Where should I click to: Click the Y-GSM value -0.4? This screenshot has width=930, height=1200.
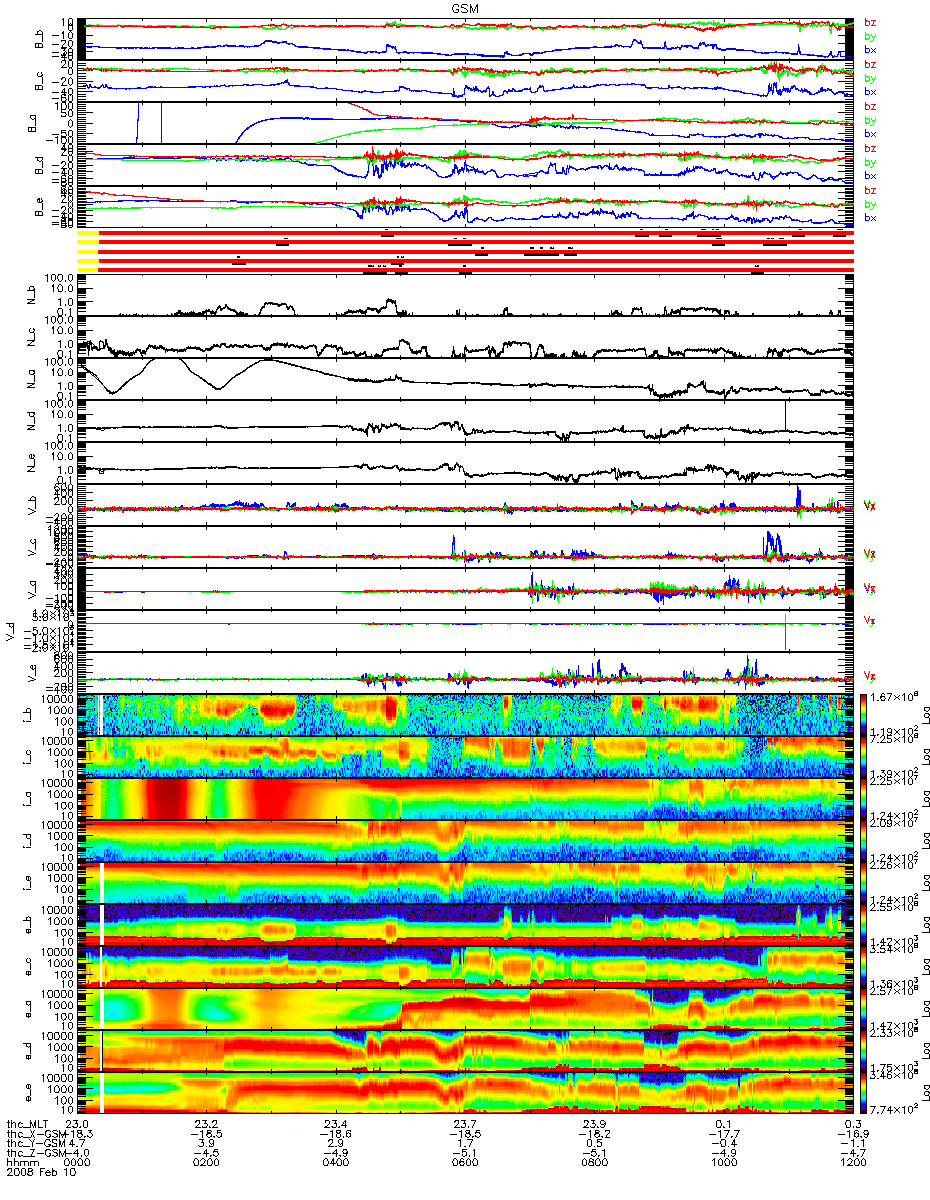pyautogui.click(x=722, y=1145)
